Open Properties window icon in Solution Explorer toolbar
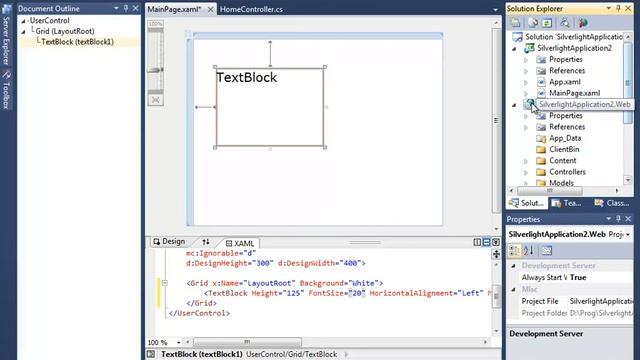 click(x=516, y=23)
